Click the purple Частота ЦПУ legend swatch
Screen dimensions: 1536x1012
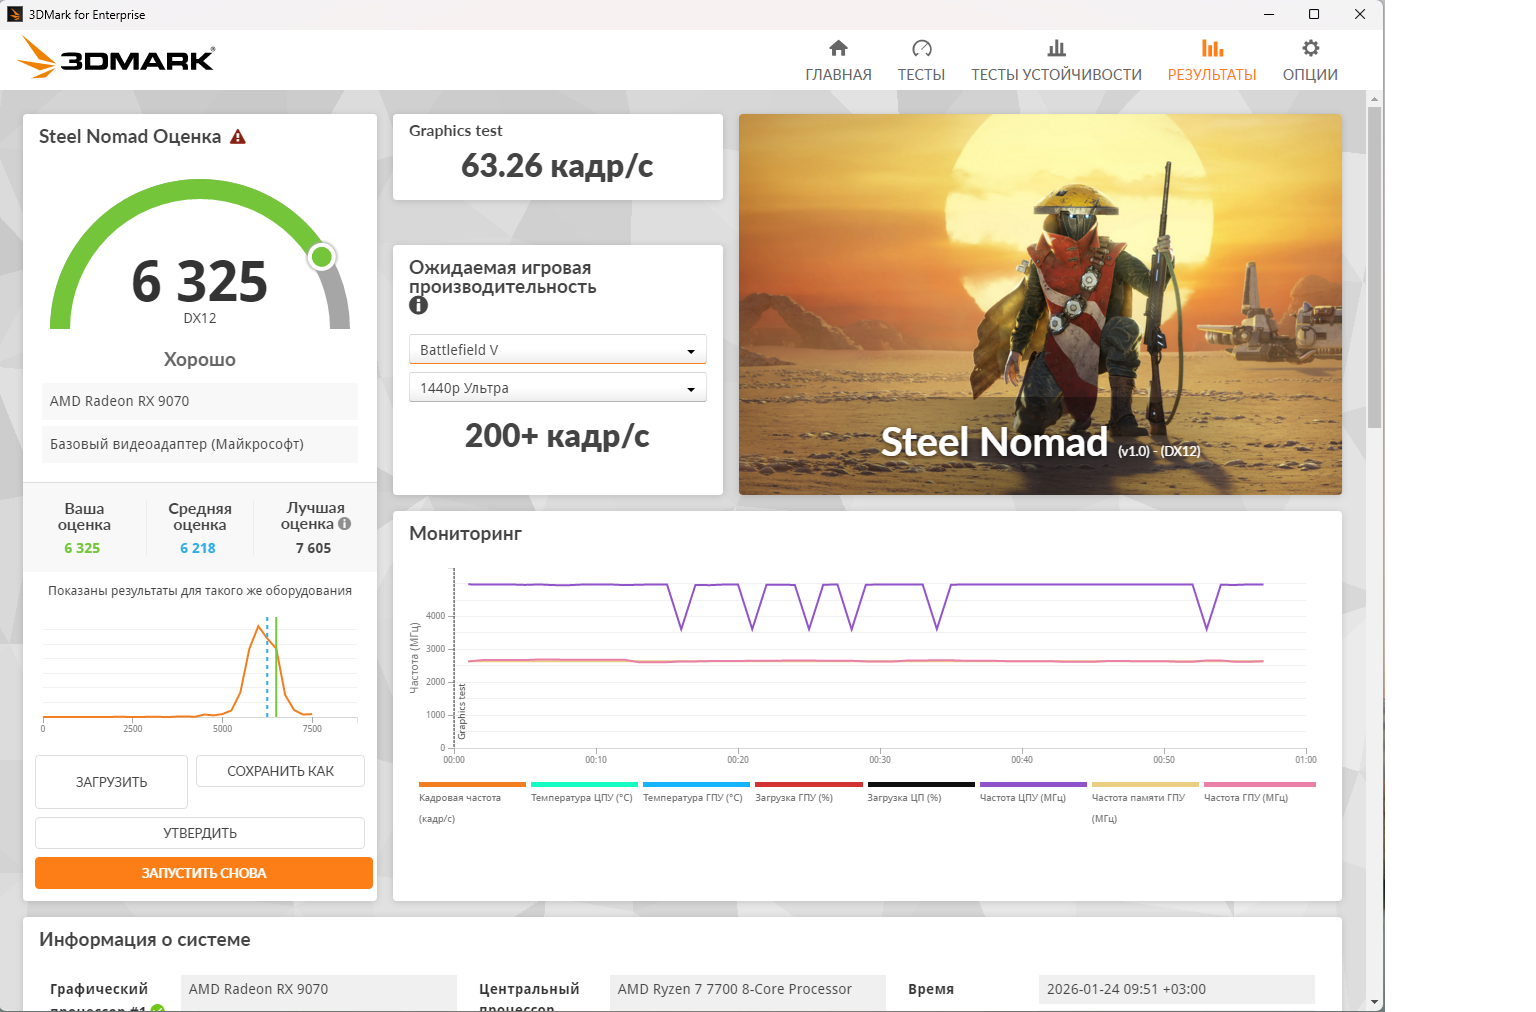point(1033,784)
